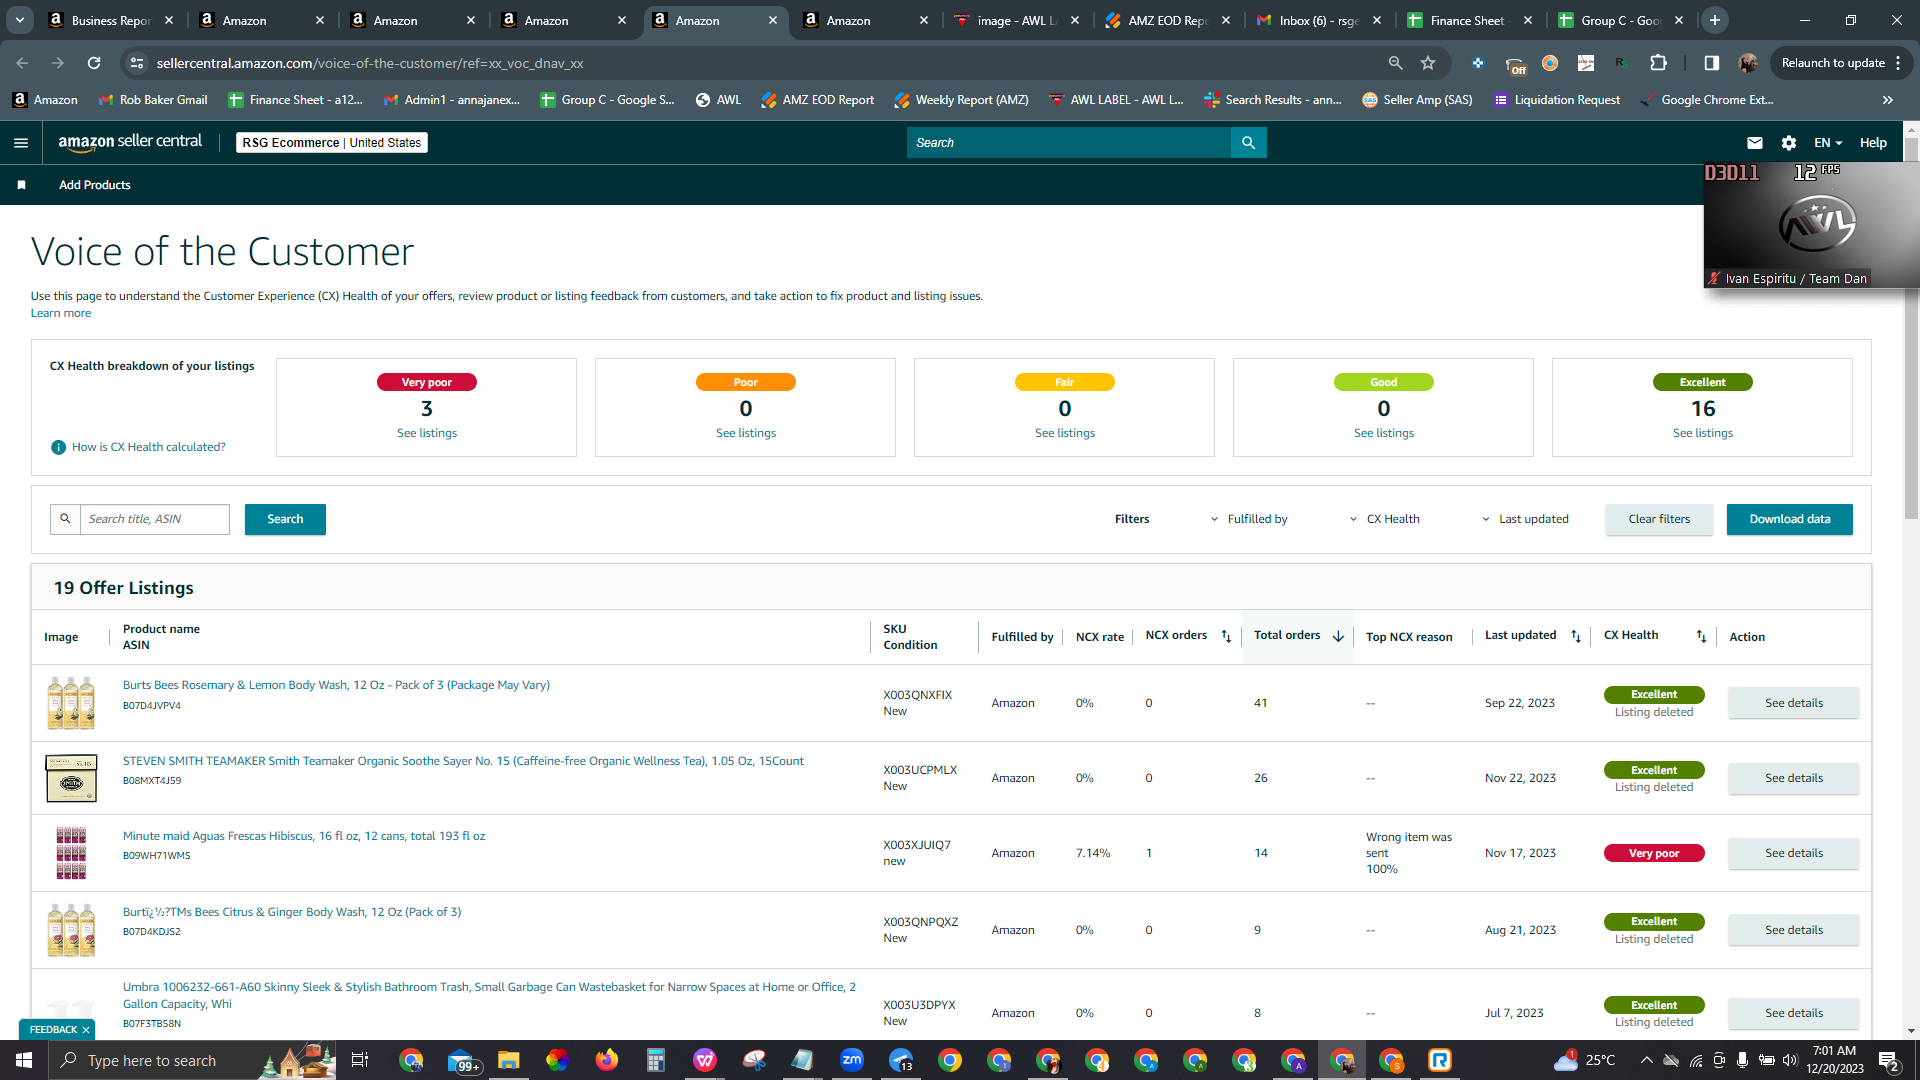The height and width of the screenshot is (1080, 1920).
Task: Click See listings under Excellent
Action: click(1703, 433)
